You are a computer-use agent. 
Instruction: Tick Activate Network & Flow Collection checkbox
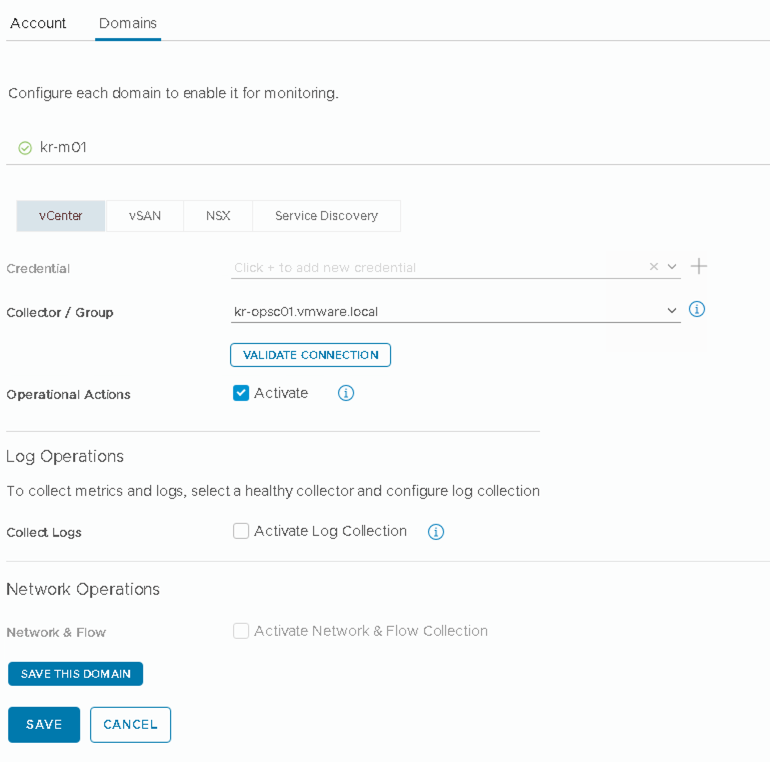click(241, 631)
